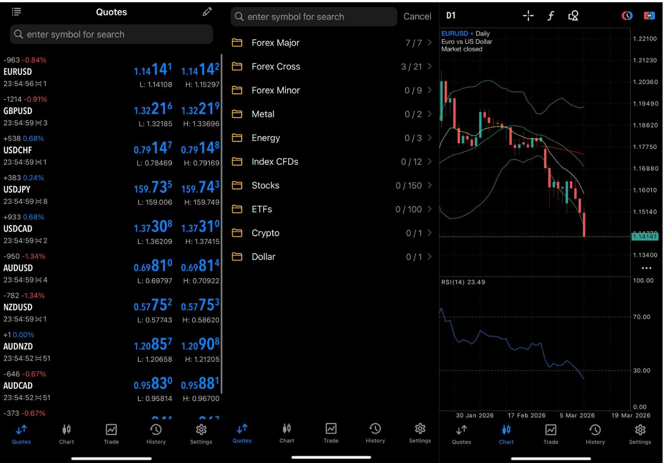Viewport: 663px width, 463px height.
Task: Expand the chevron on ETFs row
Action: (x=430, y=209)
